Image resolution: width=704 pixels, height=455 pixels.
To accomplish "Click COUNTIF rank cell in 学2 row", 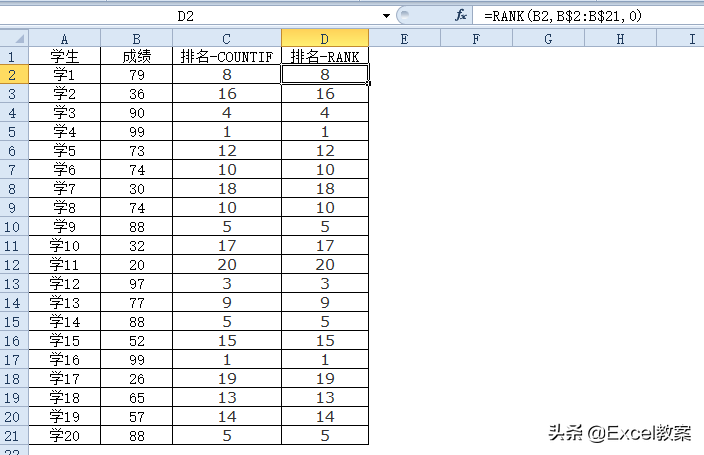I will coord(227,93).
